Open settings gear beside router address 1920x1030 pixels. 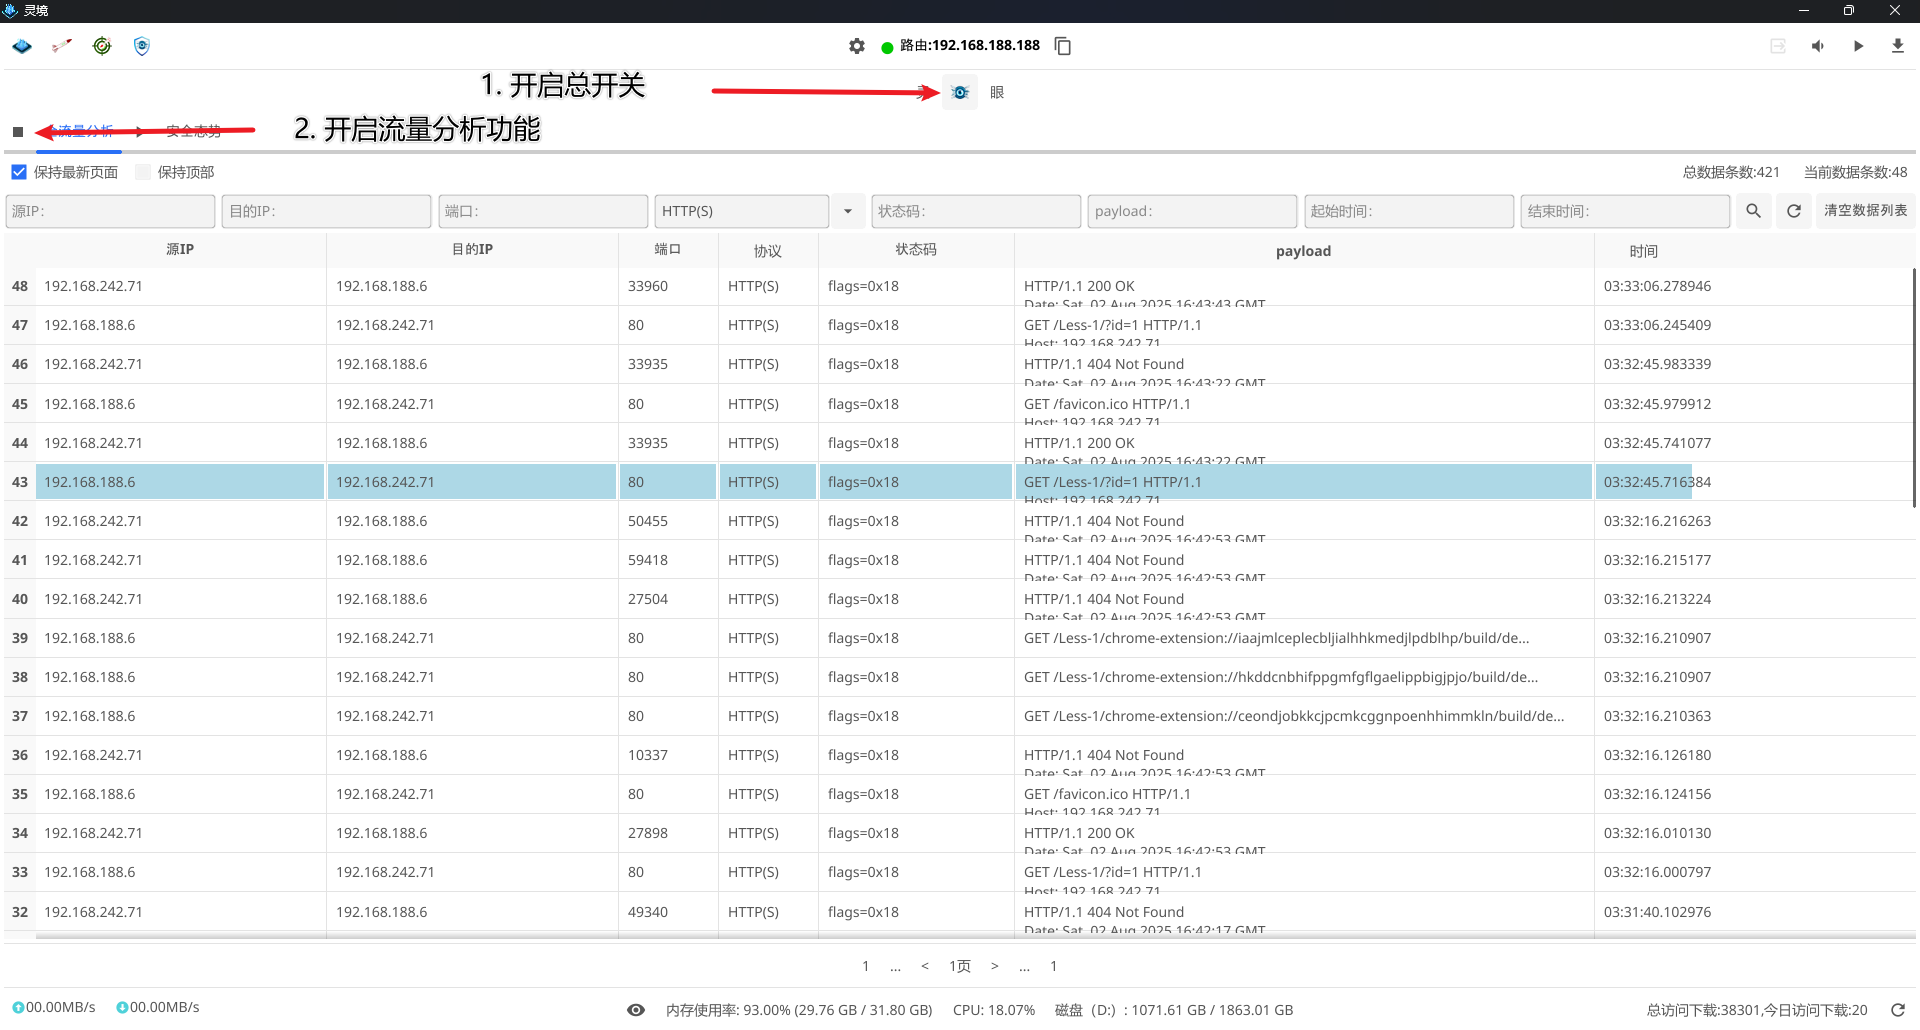857,46
